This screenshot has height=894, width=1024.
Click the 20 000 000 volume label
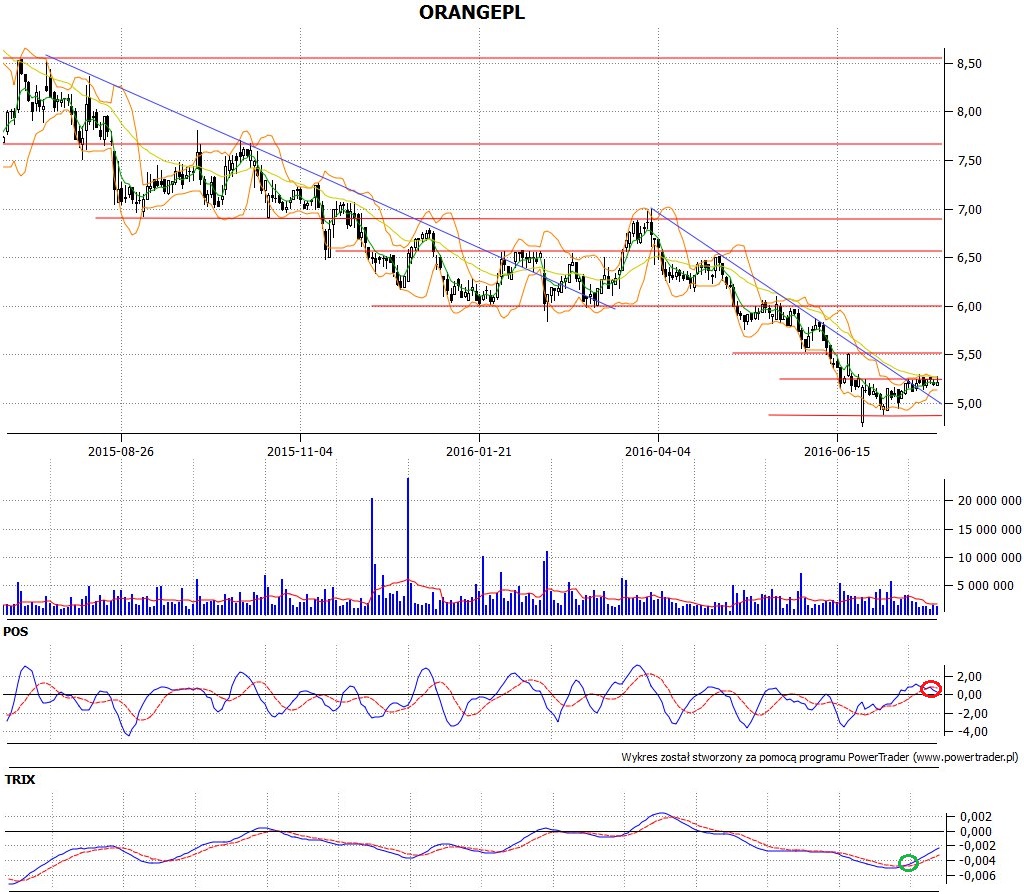pyautogui.click(x=989, y=501)
